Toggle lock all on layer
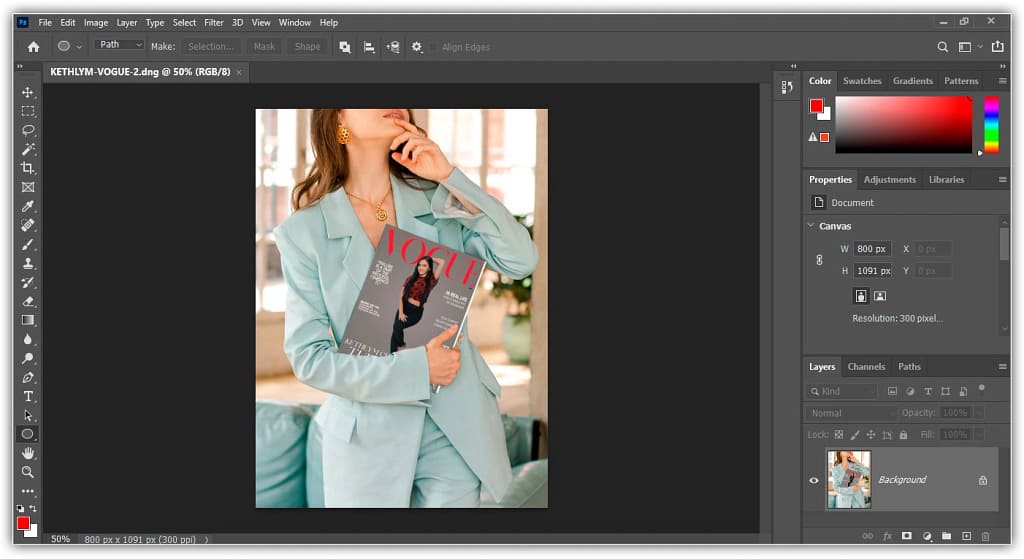 pos(903,434)
